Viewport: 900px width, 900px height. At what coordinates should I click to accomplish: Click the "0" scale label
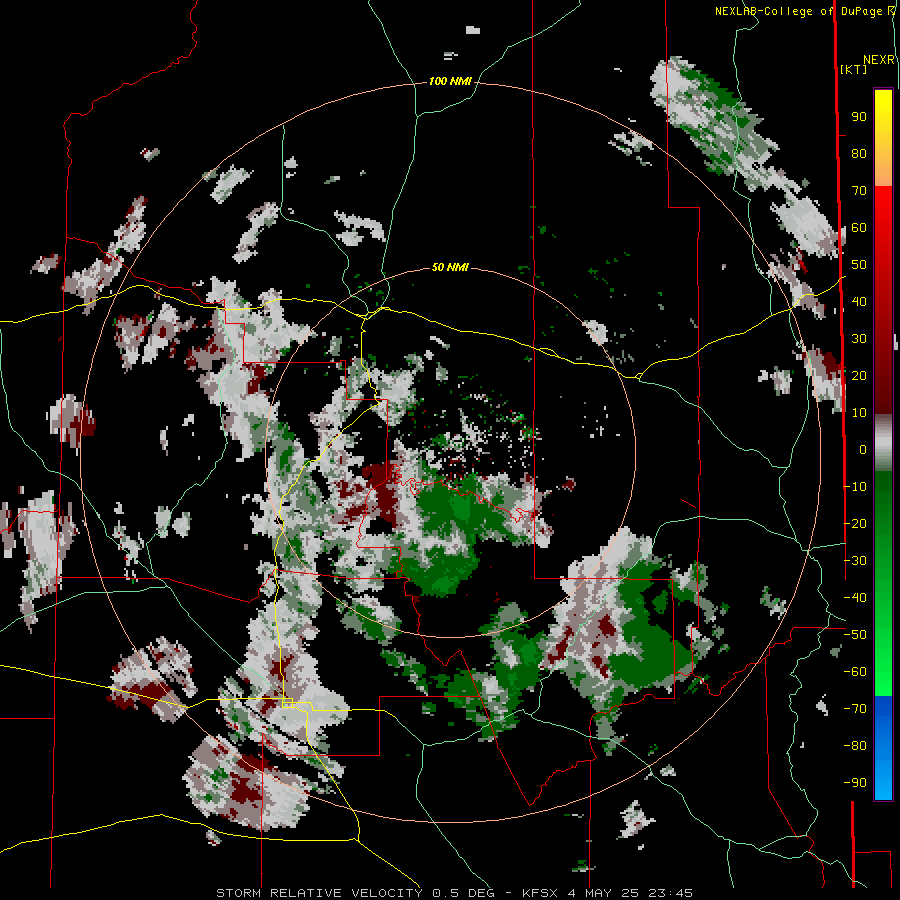point(863,450)
